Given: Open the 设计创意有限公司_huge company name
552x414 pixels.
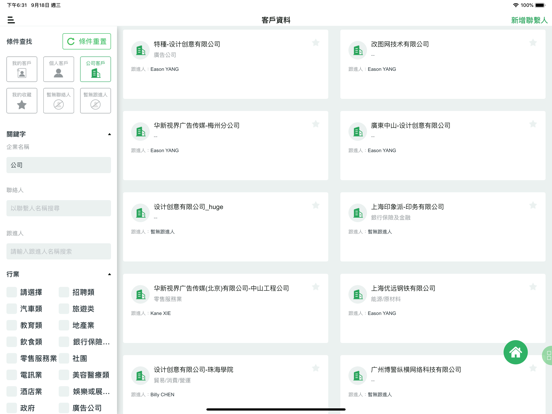Looking at the screenshot, I should 188,207.
